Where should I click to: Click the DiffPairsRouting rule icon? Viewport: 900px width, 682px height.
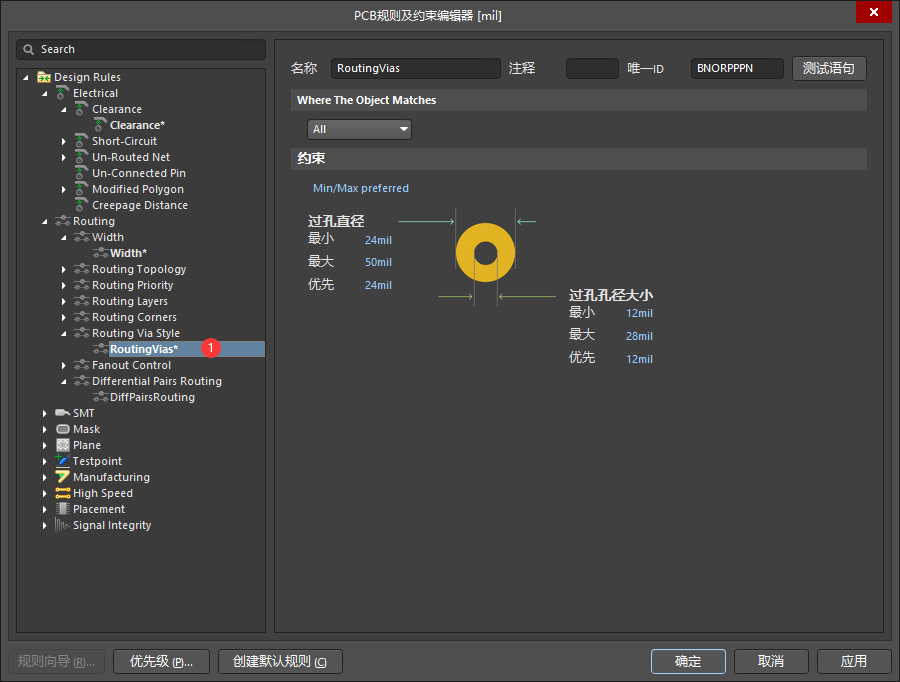pos(100,397)
